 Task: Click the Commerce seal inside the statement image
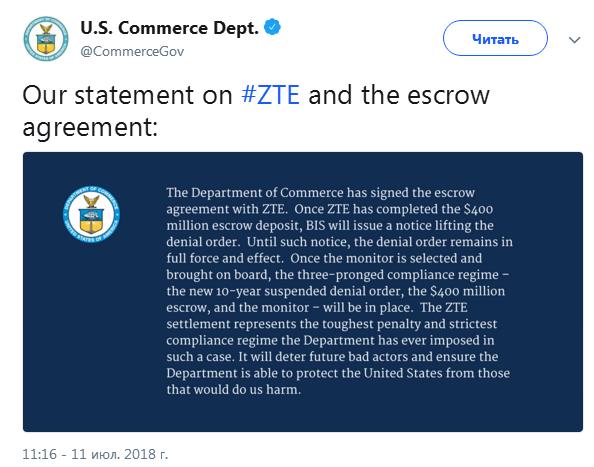[x=91, y=214]
